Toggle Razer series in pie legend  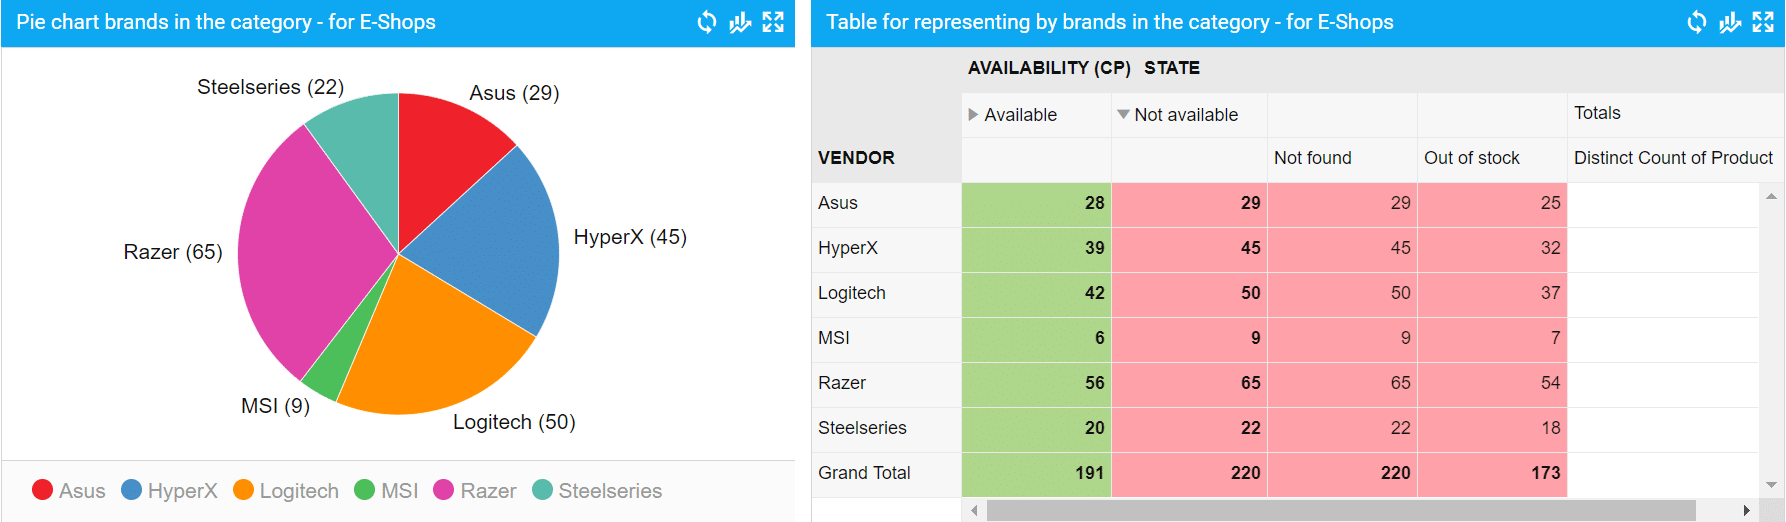475,491
